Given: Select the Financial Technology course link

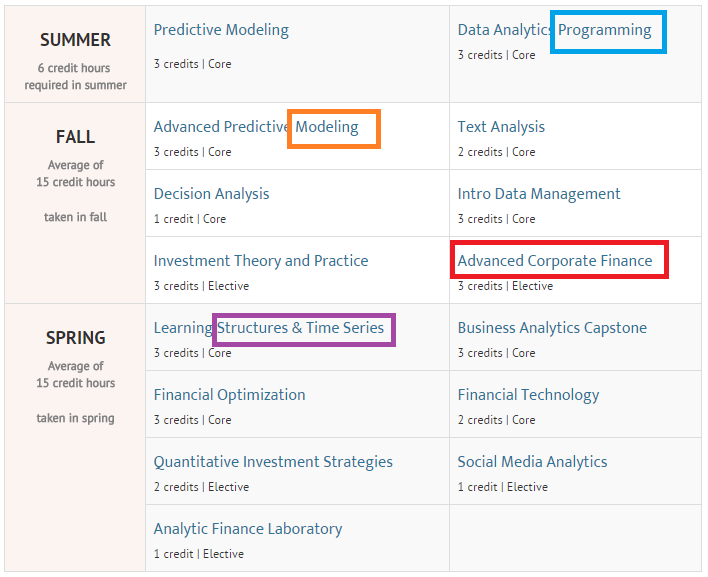Looking at the screenshot, I should point(528,395).
